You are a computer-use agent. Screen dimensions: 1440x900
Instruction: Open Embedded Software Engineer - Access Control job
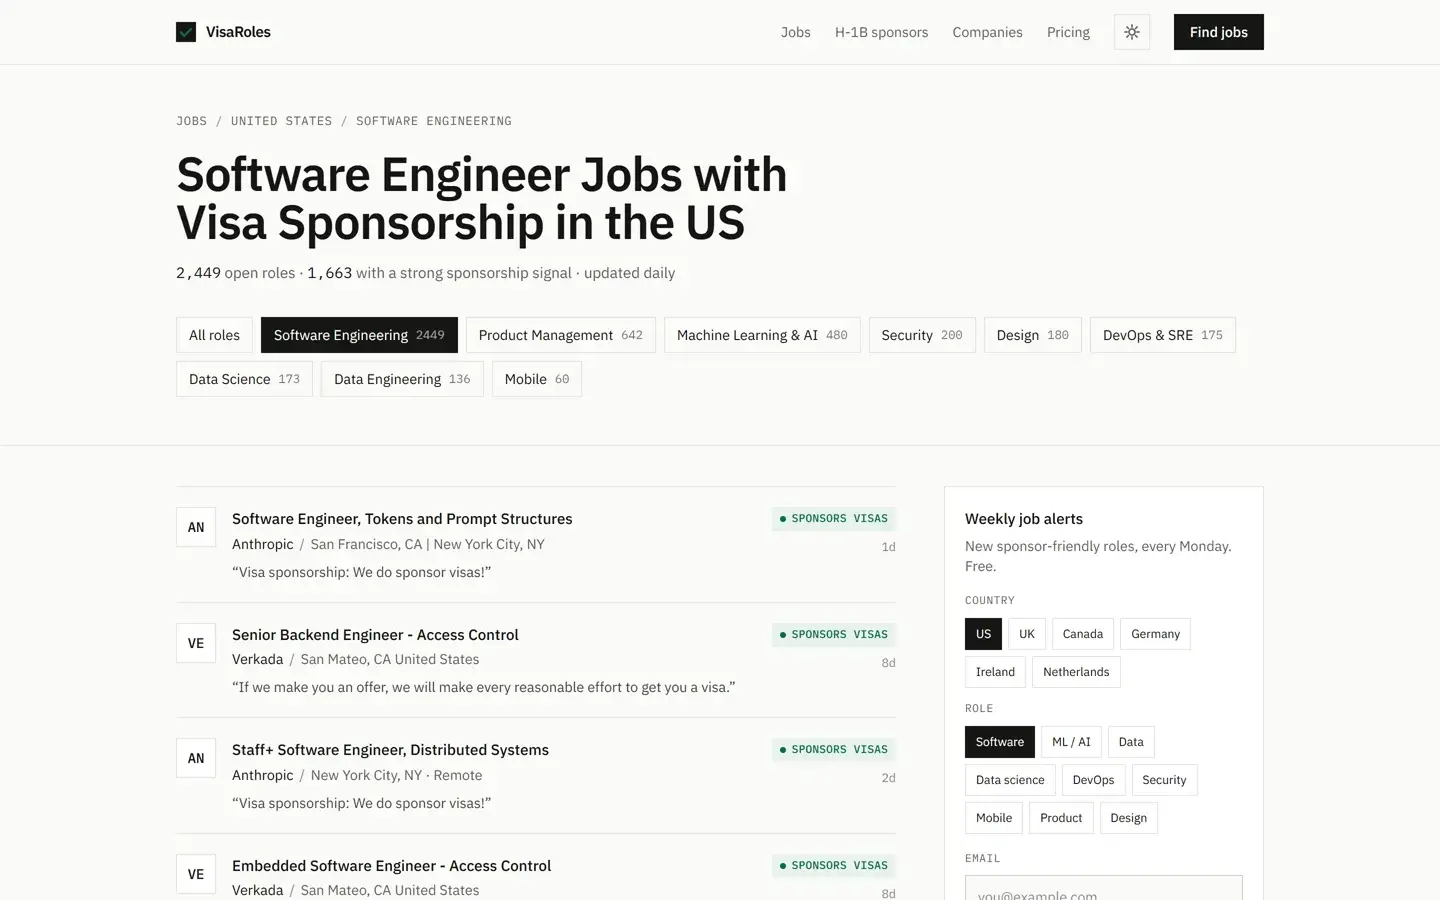click(x=391, y=866)
